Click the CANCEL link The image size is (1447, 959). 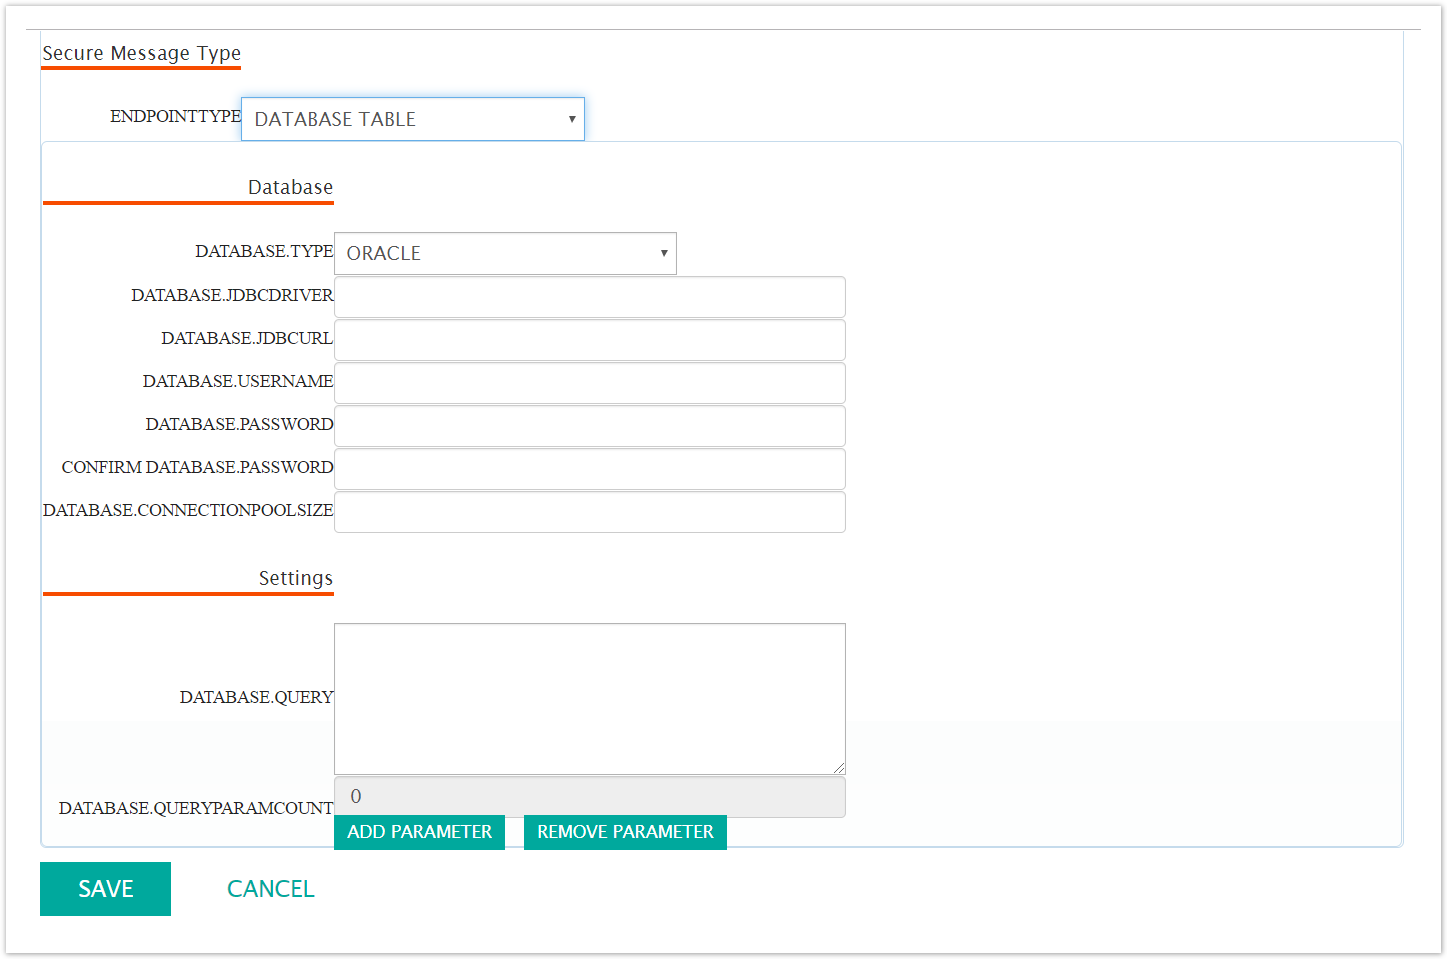(270, 888)
